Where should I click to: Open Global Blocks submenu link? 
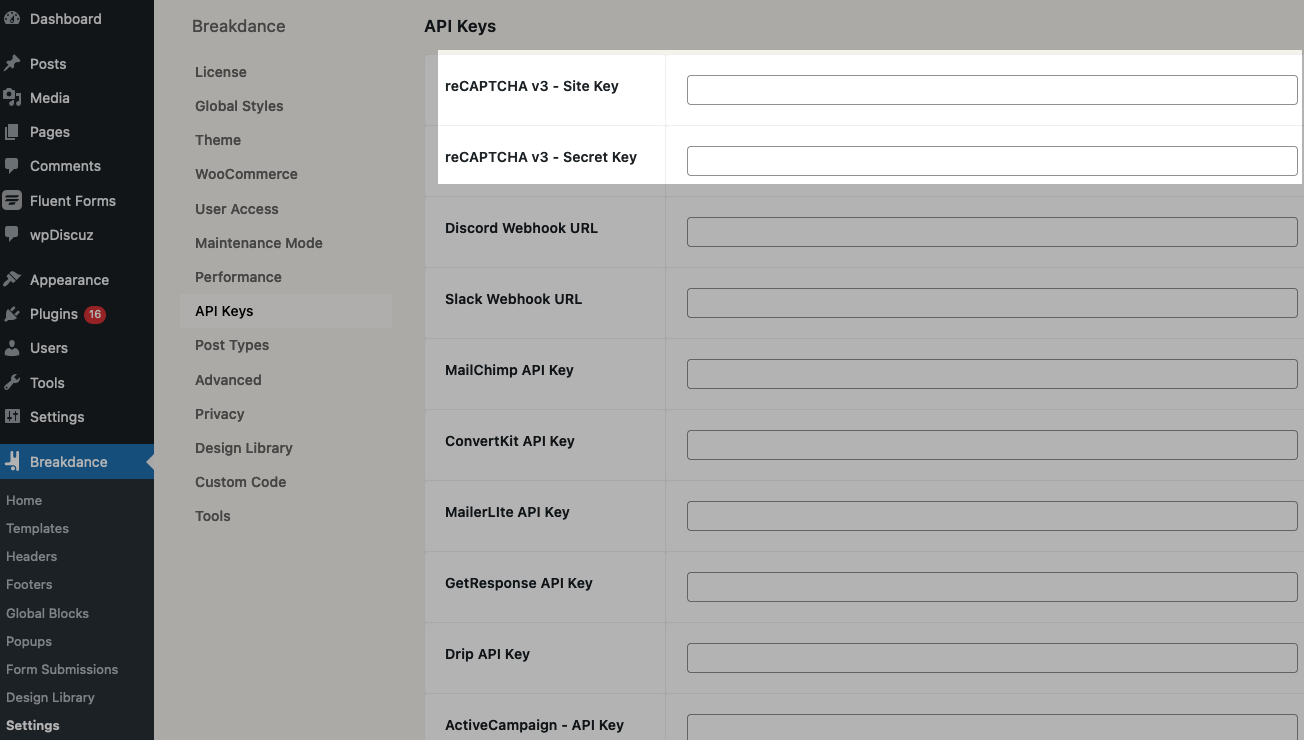pos(47,613)
